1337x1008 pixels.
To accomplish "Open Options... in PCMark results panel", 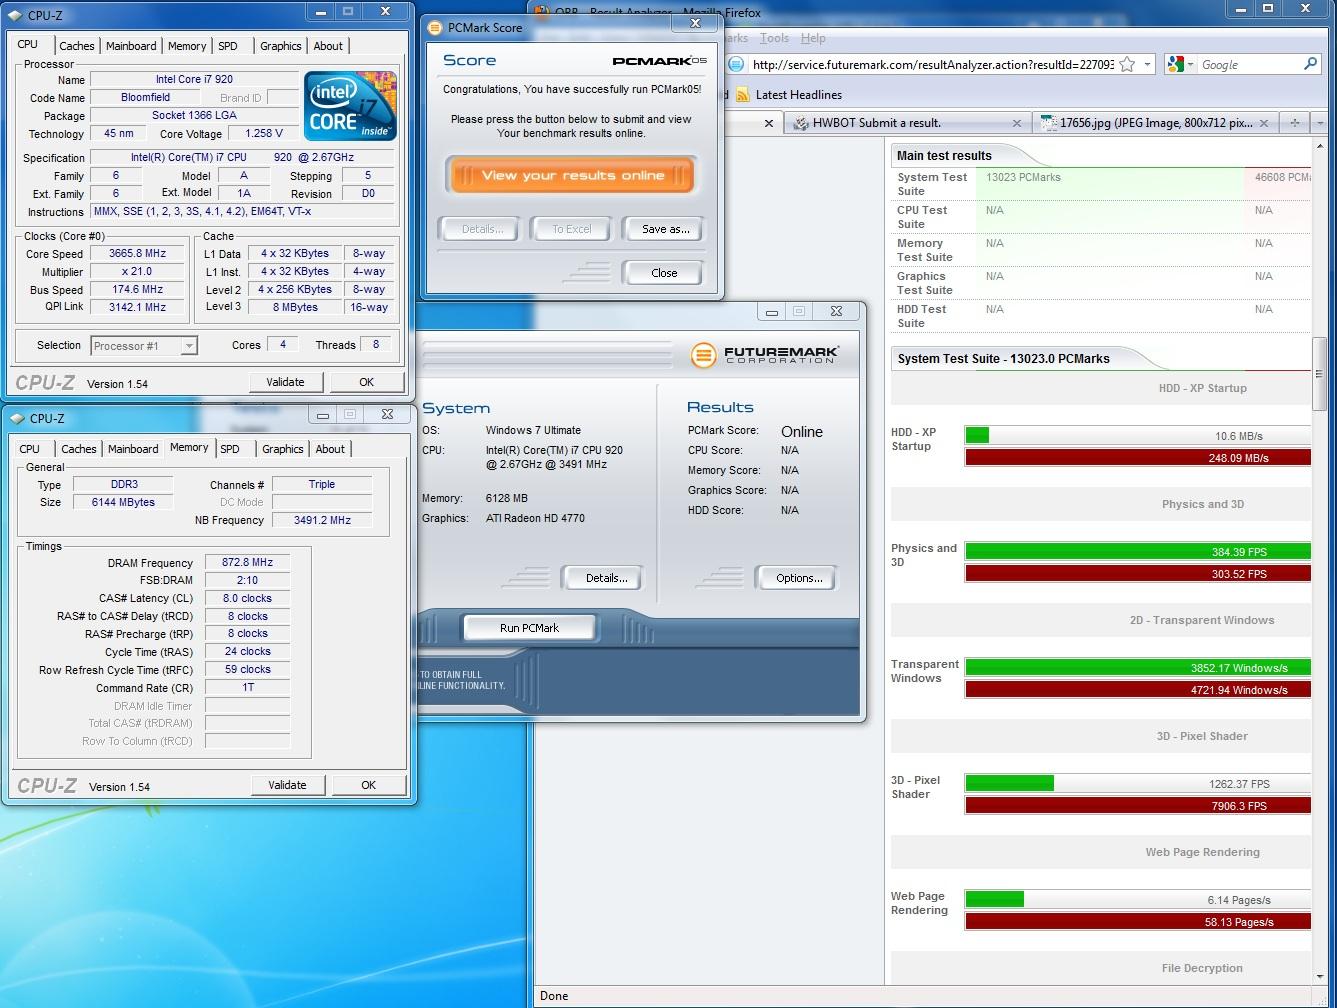I will pyautogui.click(x=799, y=578).
